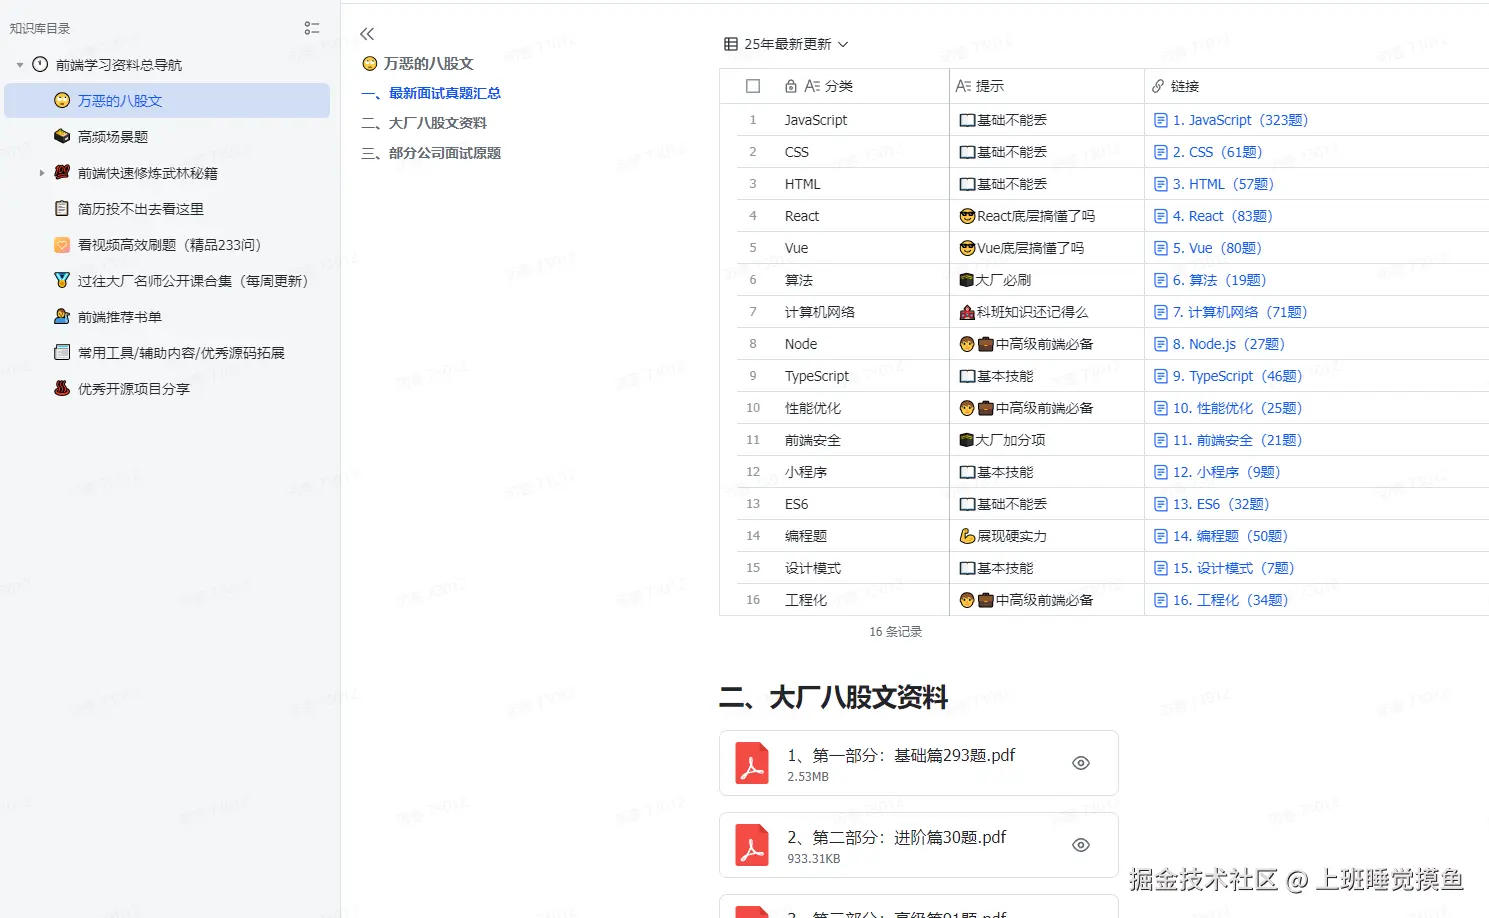
Task: Click the icon beside 优秀开源项目分享
Action: tap(62, 389)
